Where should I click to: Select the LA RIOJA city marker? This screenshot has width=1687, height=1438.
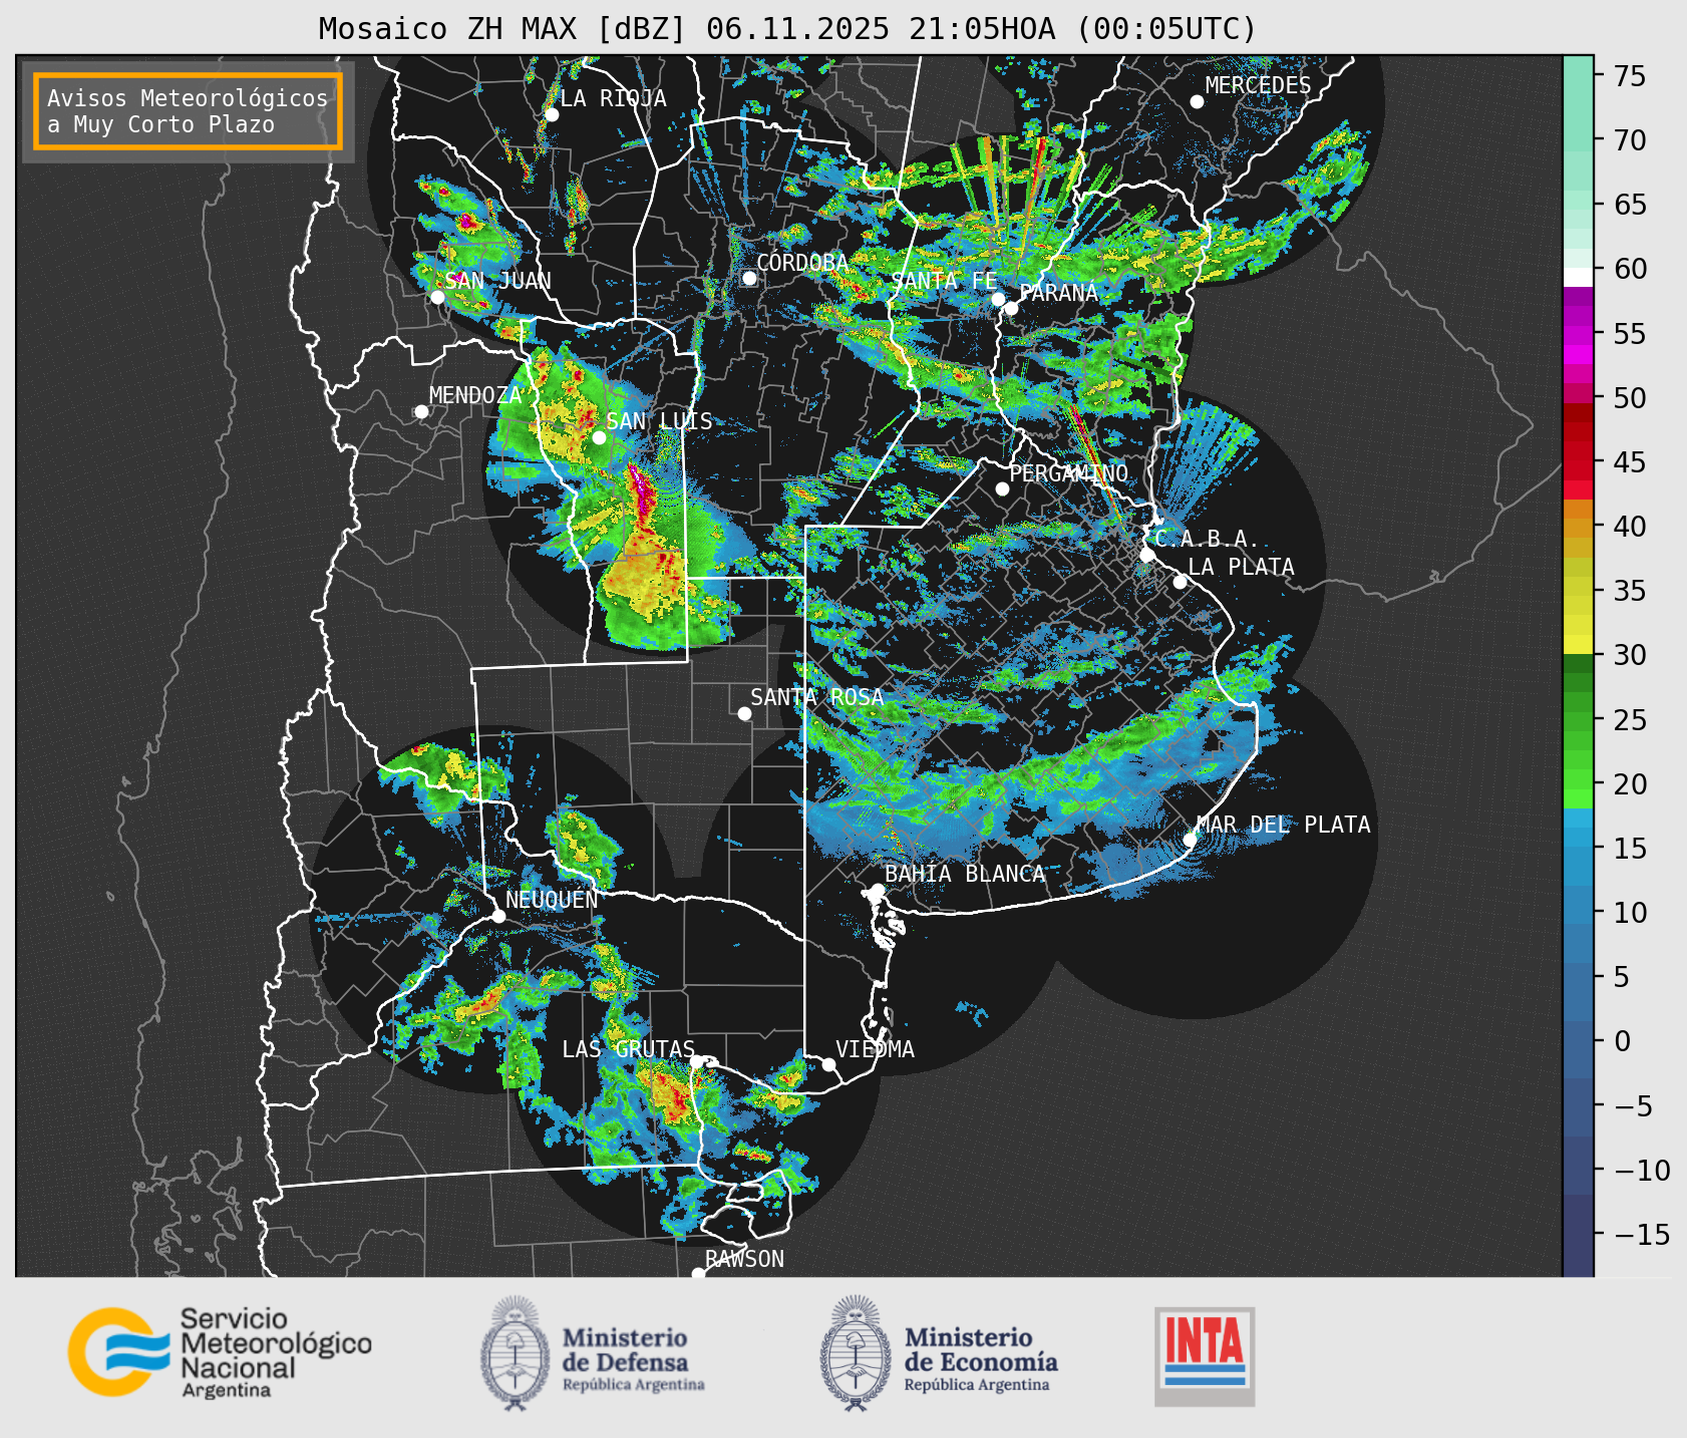tap(552, 115)
